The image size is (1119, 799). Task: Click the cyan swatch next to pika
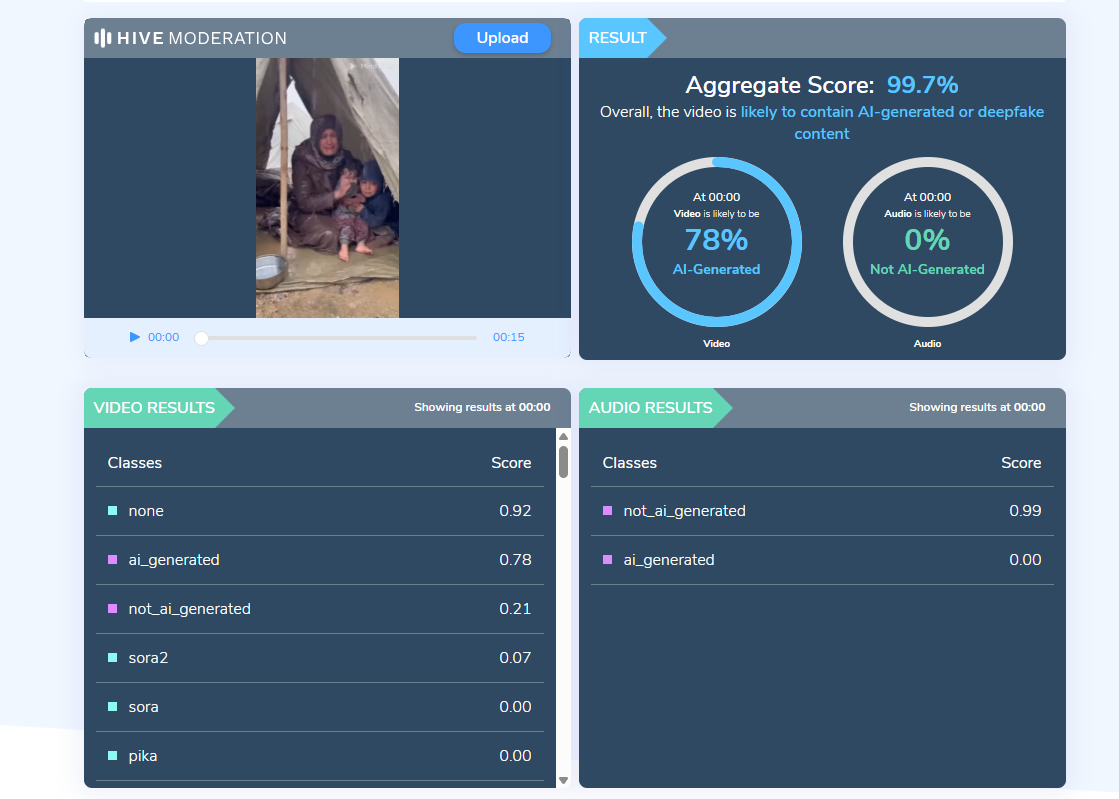point(112,756)
